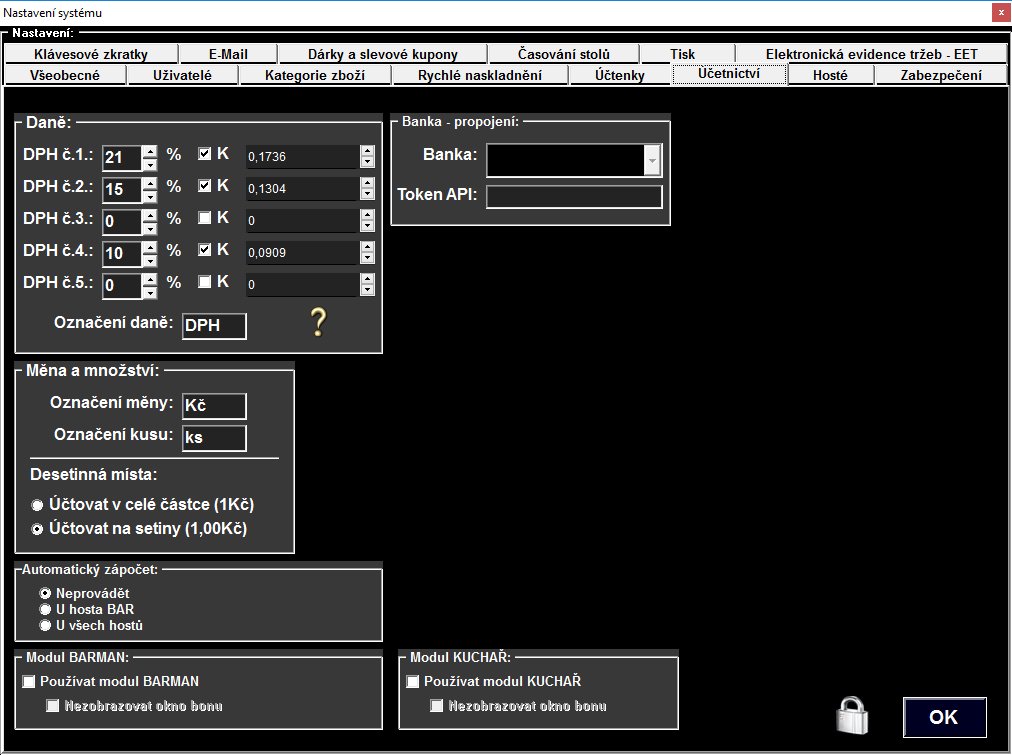Screen dimensions: 1012x755
Task: Choose U hosta BAR automatic offset option
Action: [x=44, y=609]
